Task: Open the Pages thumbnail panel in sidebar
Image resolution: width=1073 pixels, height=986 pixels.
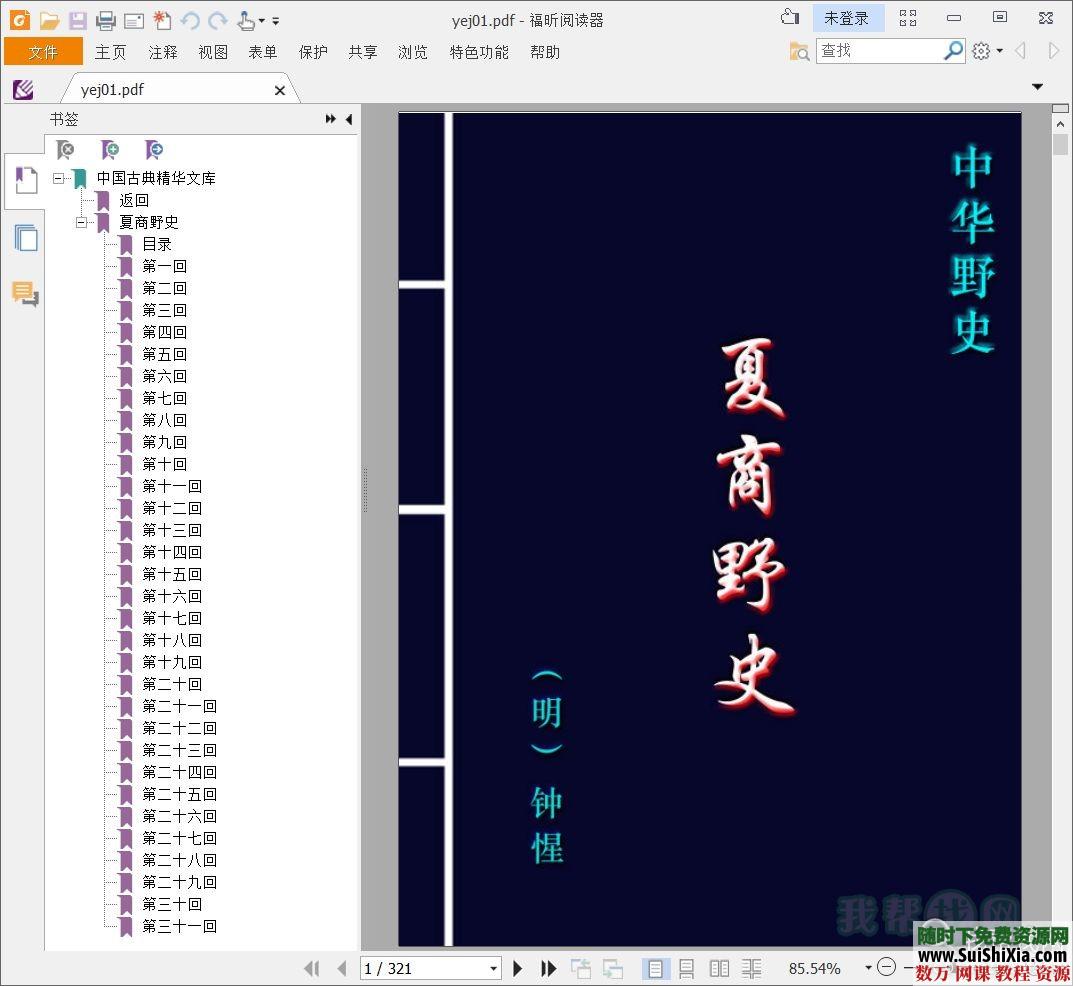Action: [x=25, y=238]
